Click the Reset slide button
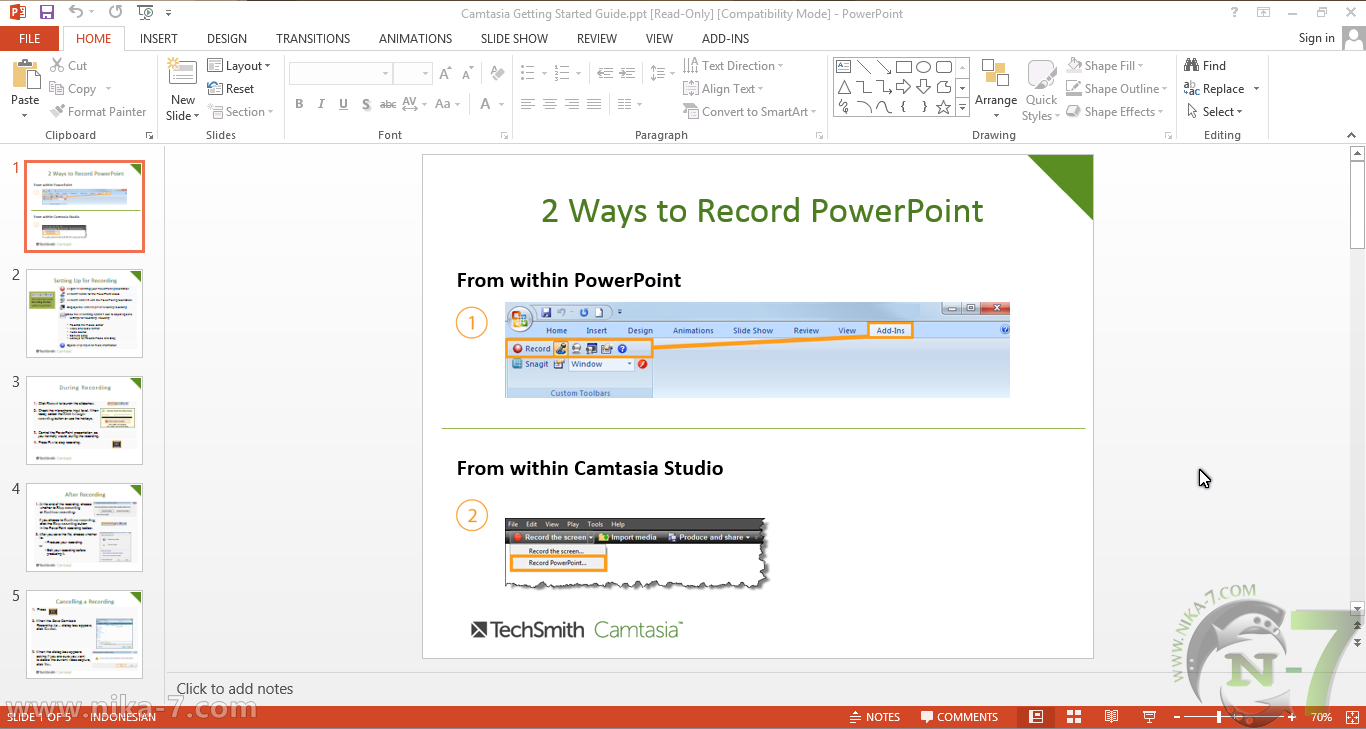The height and width of the screenshot is (729, 1366). tap(231, 89)
